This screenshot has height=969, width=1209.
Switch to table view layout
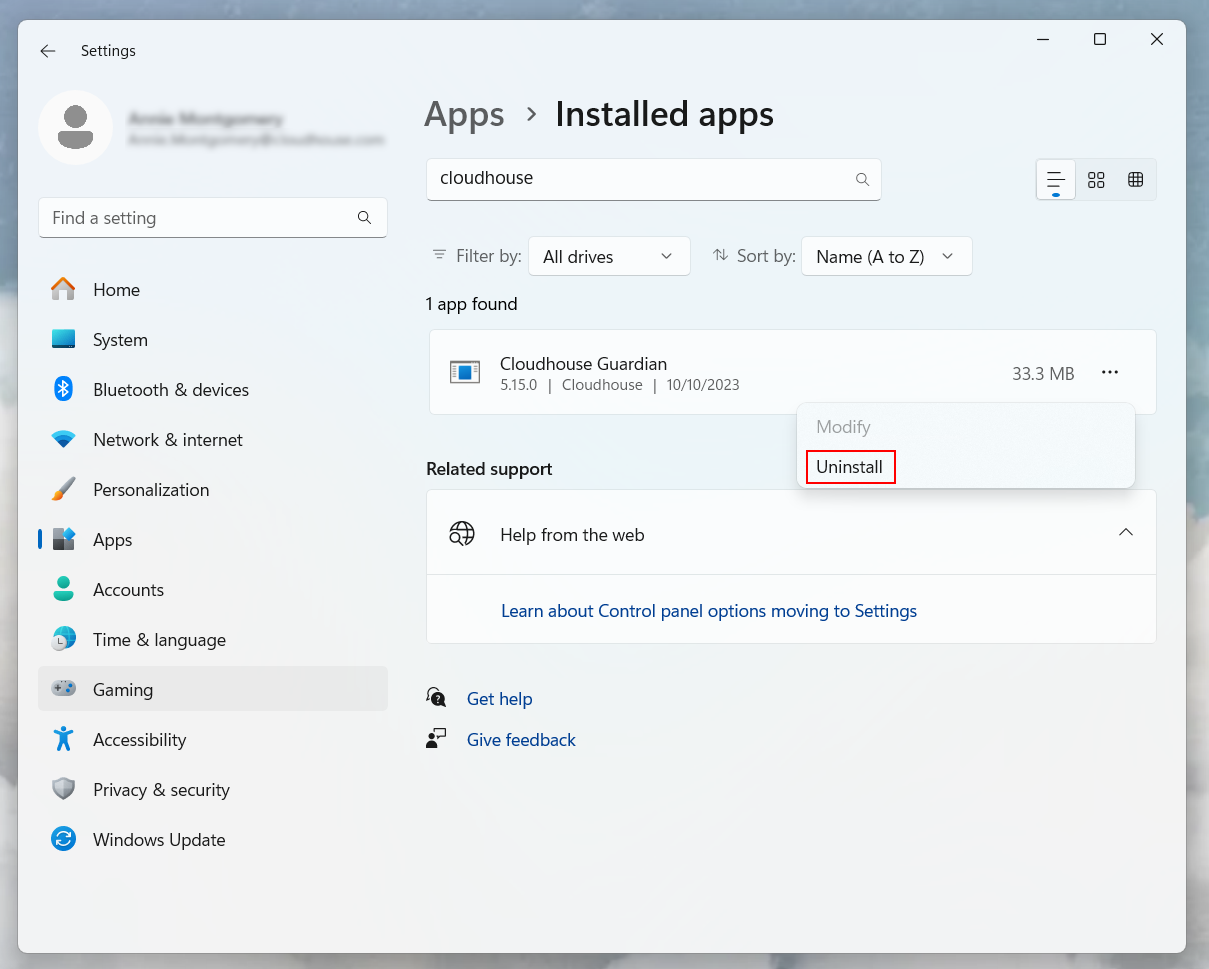coord(1135,180)
